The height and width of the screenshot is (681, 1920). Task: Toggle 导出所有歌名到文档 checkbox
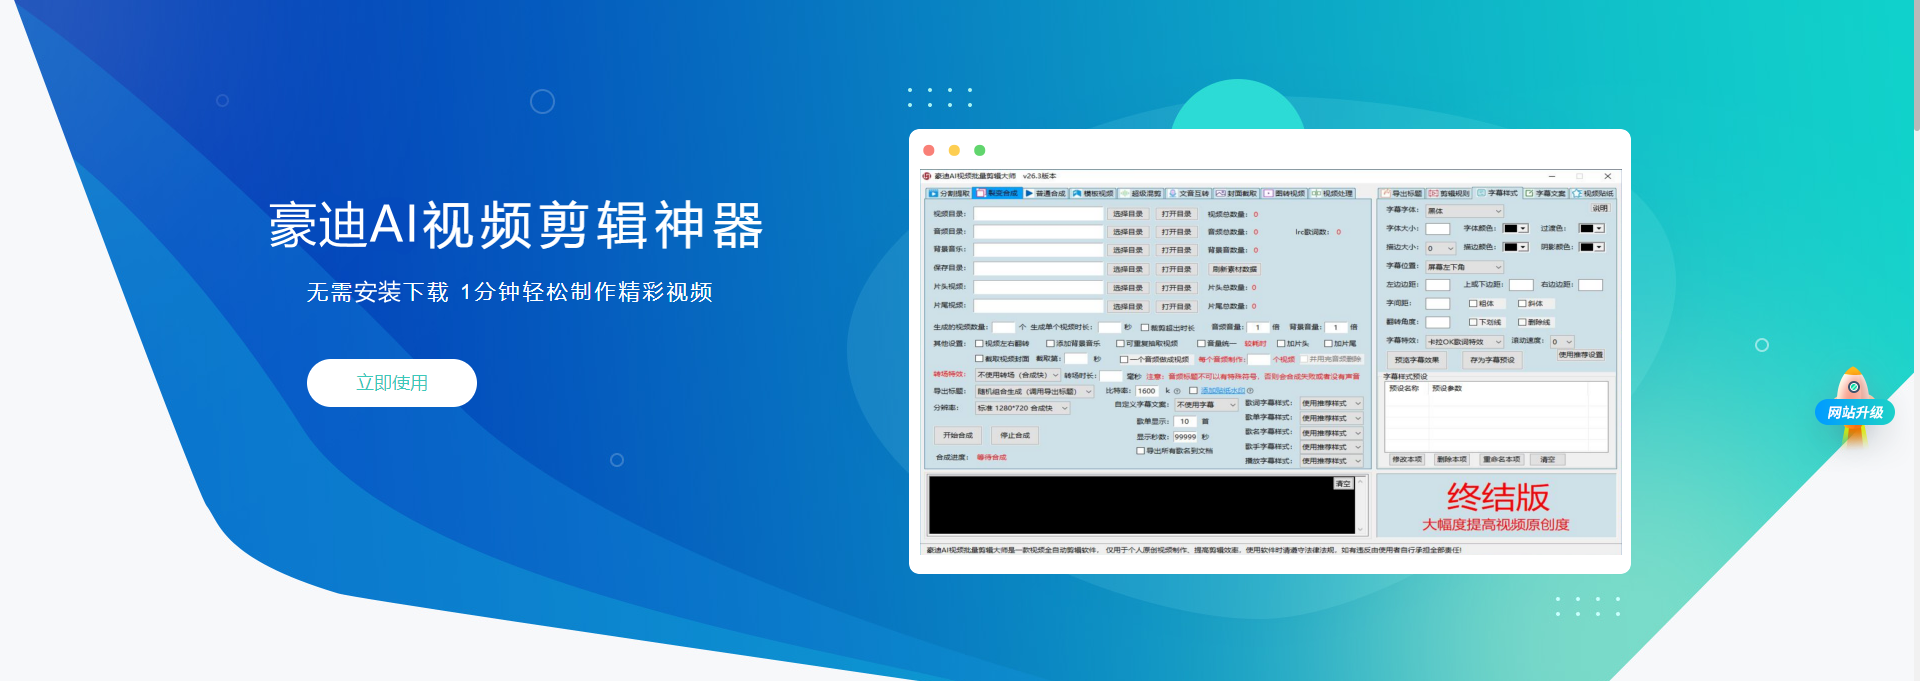click(1141, 451)
